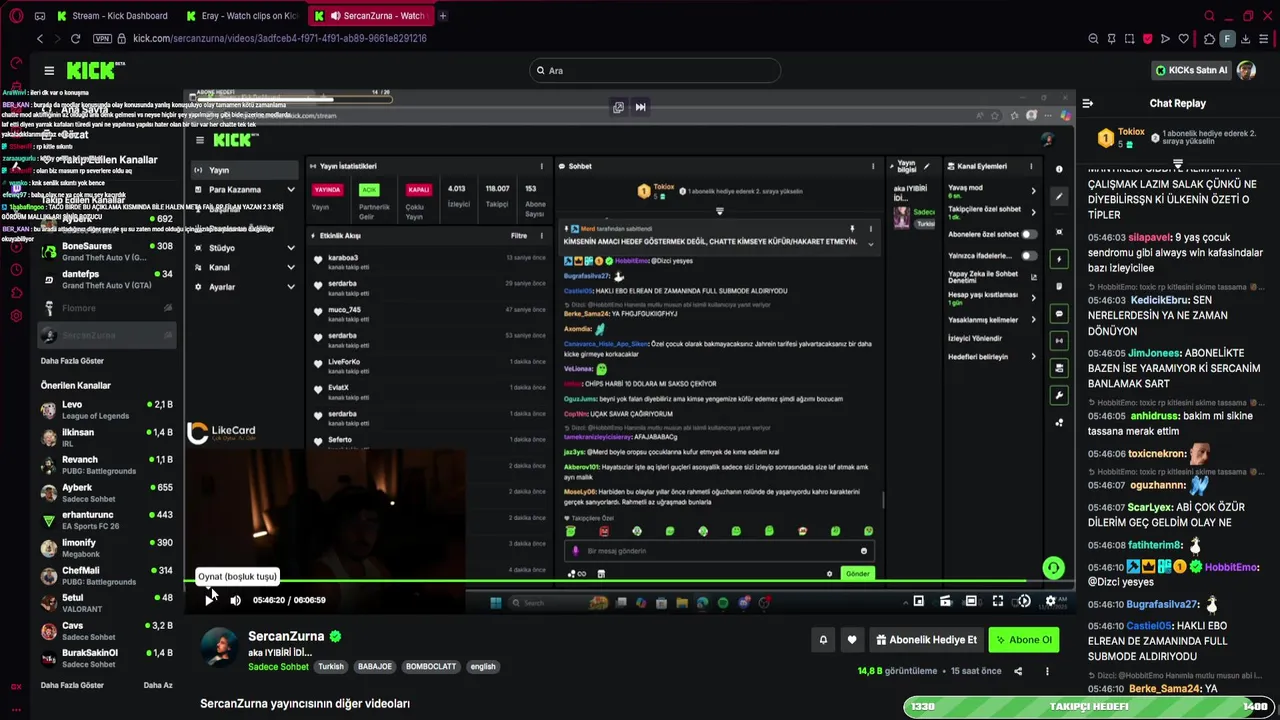This screenshot has width=1280, height=720.
Task: Share the video via share icon
Action: coord(1018,671)
